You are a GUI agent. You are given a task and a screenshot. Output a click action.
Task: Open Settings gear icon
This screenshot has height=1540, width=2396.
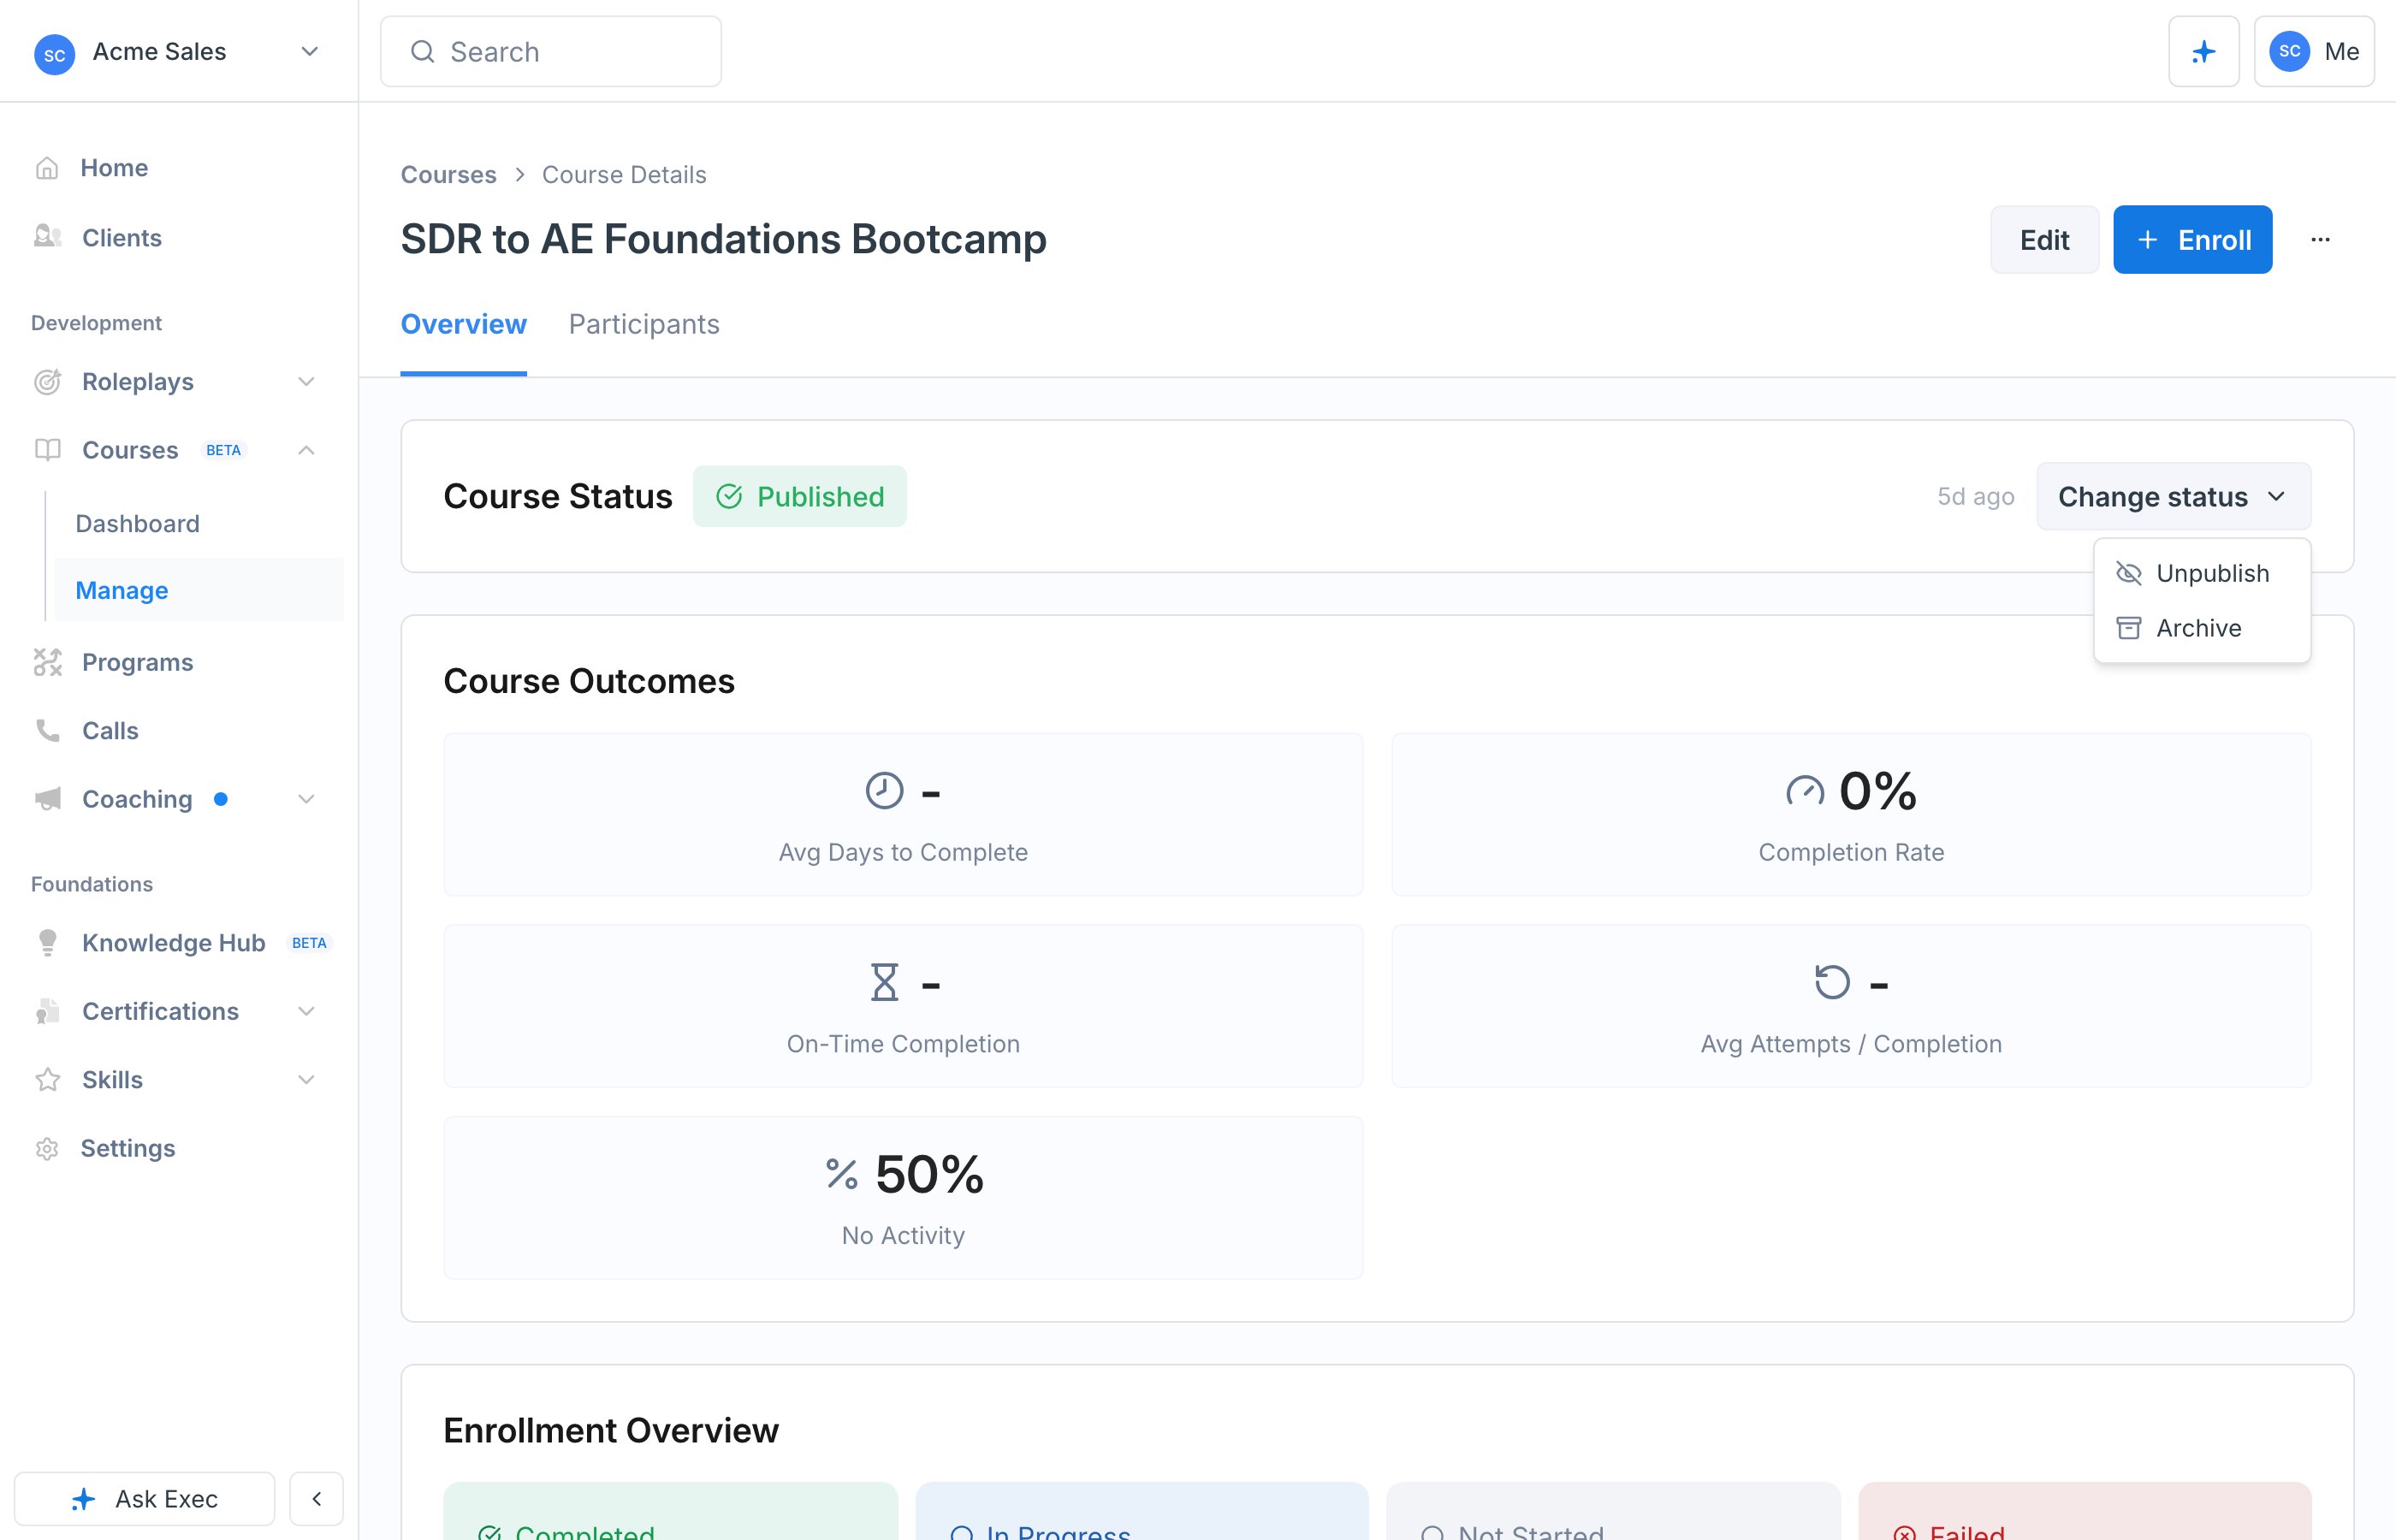[47, 1148]
